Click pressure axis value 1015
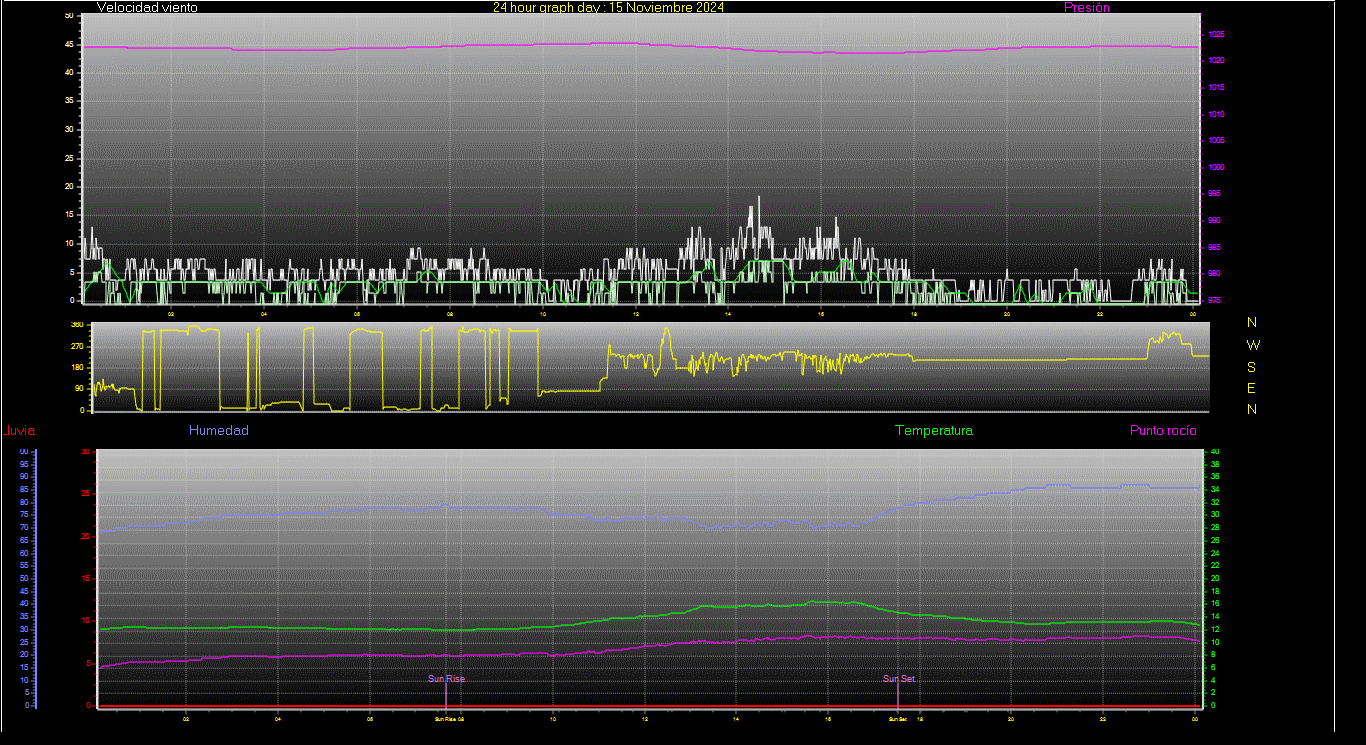Image resolution: width=1366 pixels, height=745 pixels. point(1216,88)
